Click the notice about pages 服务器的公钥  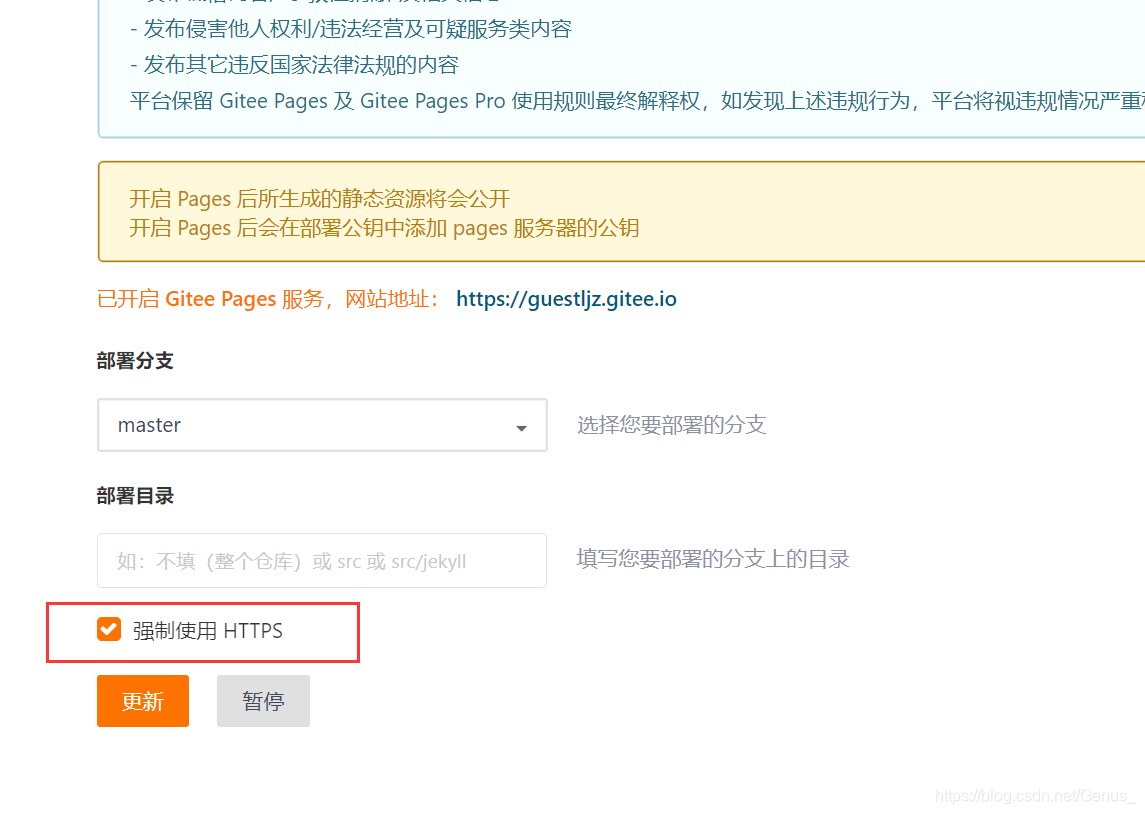pos(384,228)
